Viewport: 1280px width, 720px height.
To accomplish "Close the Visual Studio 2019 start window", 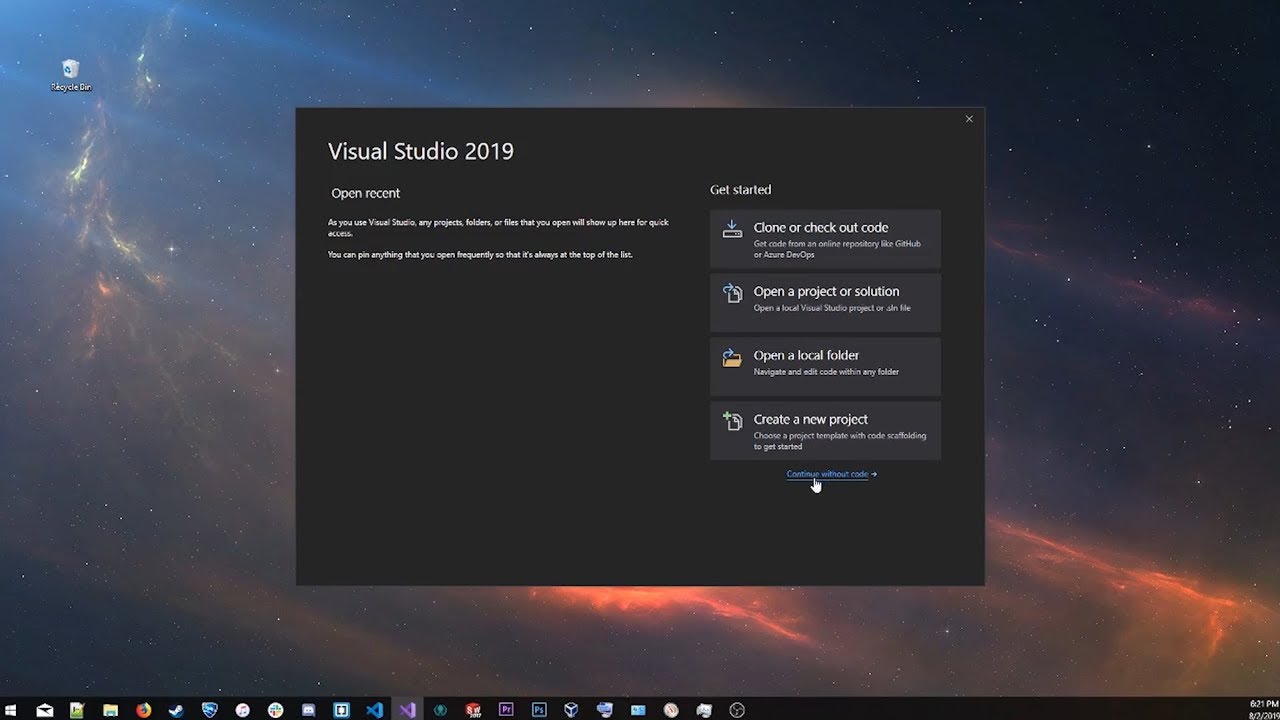I will pyautogui.click(x=969, y=119).
